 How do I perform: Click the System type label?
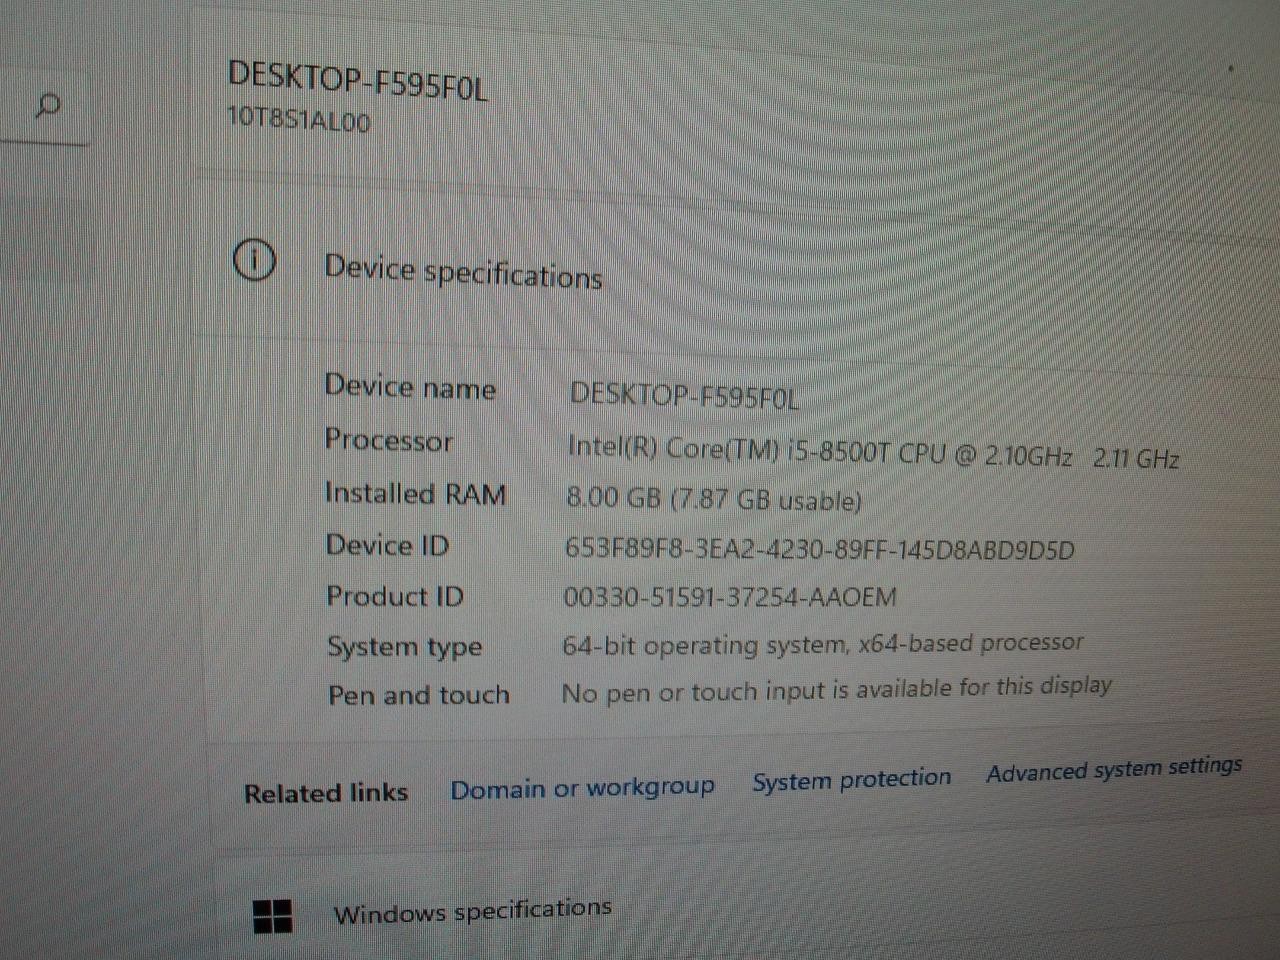tap(405, 647)
